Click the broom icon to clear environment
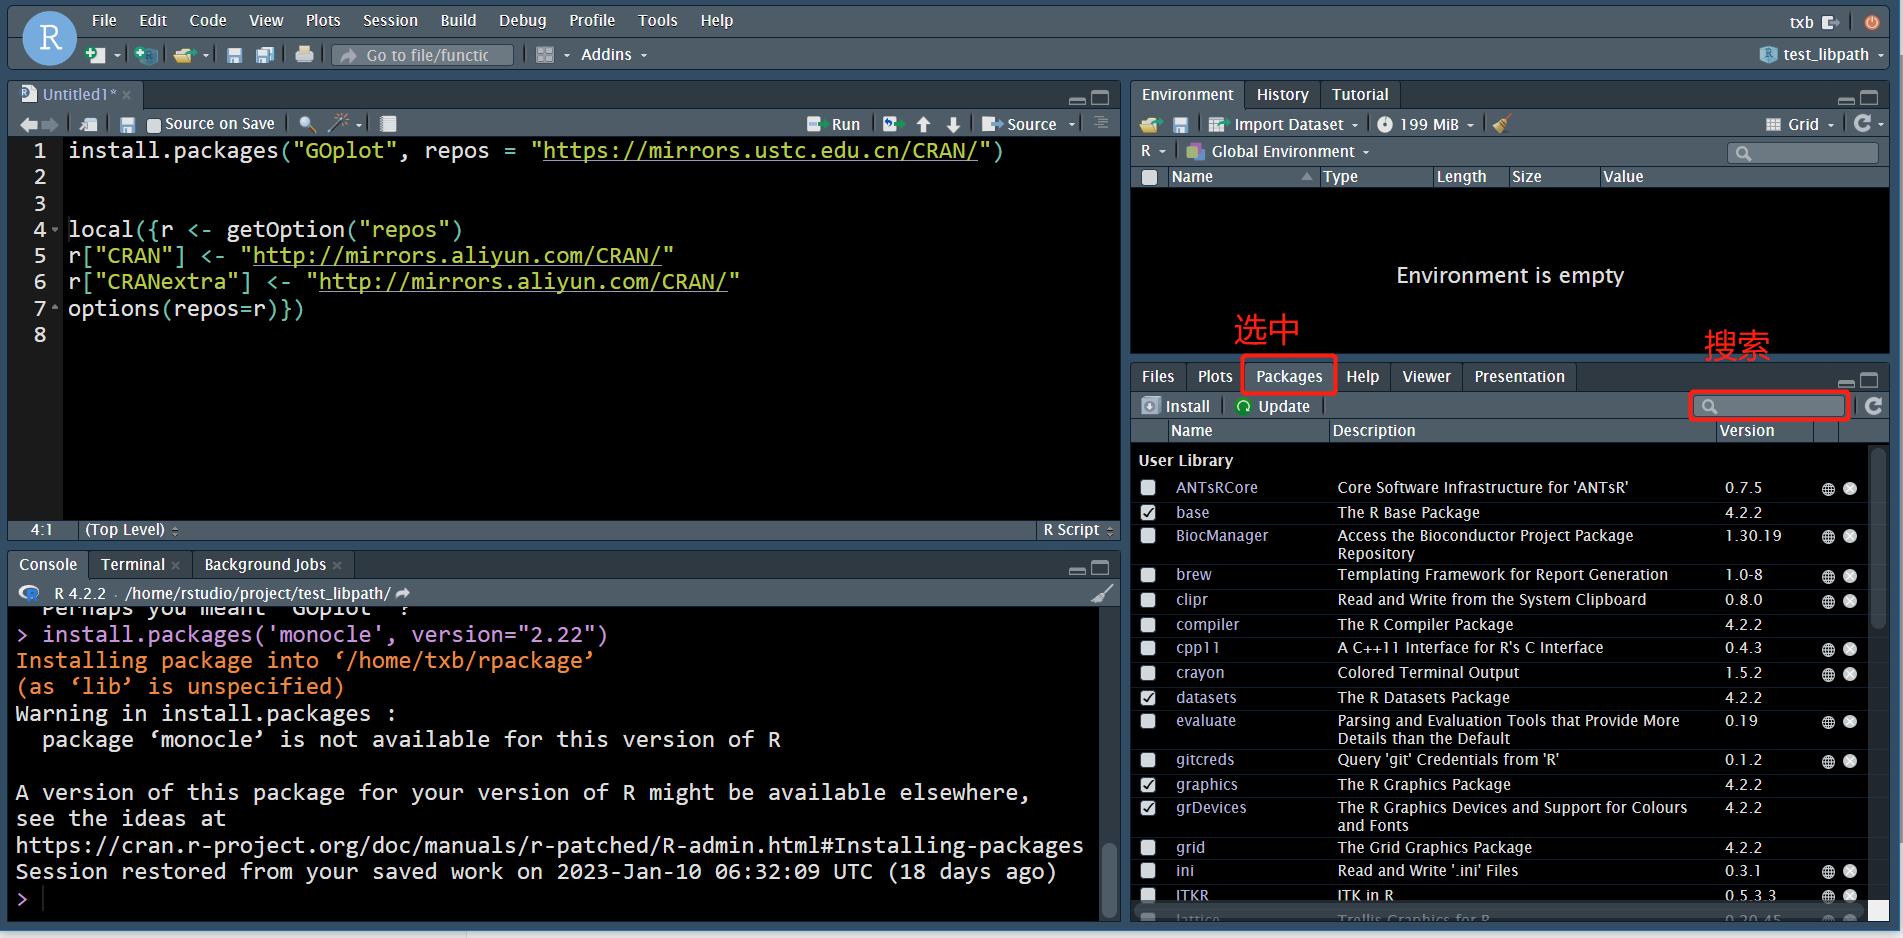Screen dimensions: 1903x938 pos(1501,124)
